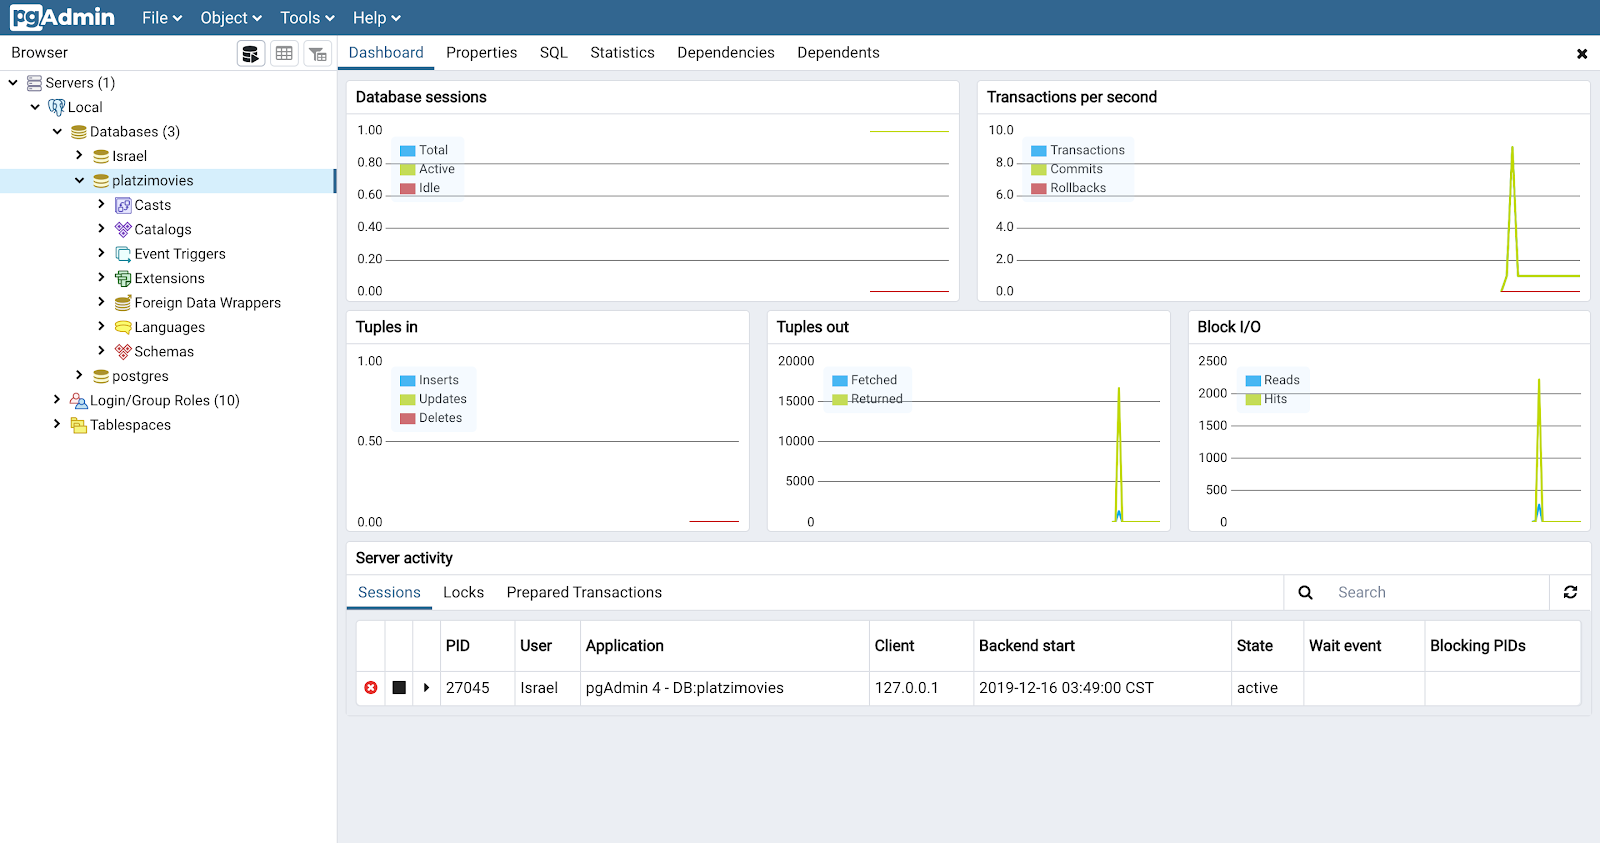Click the platzimovies database icon
Screen dimensions: 1600x843
[101, 181]
